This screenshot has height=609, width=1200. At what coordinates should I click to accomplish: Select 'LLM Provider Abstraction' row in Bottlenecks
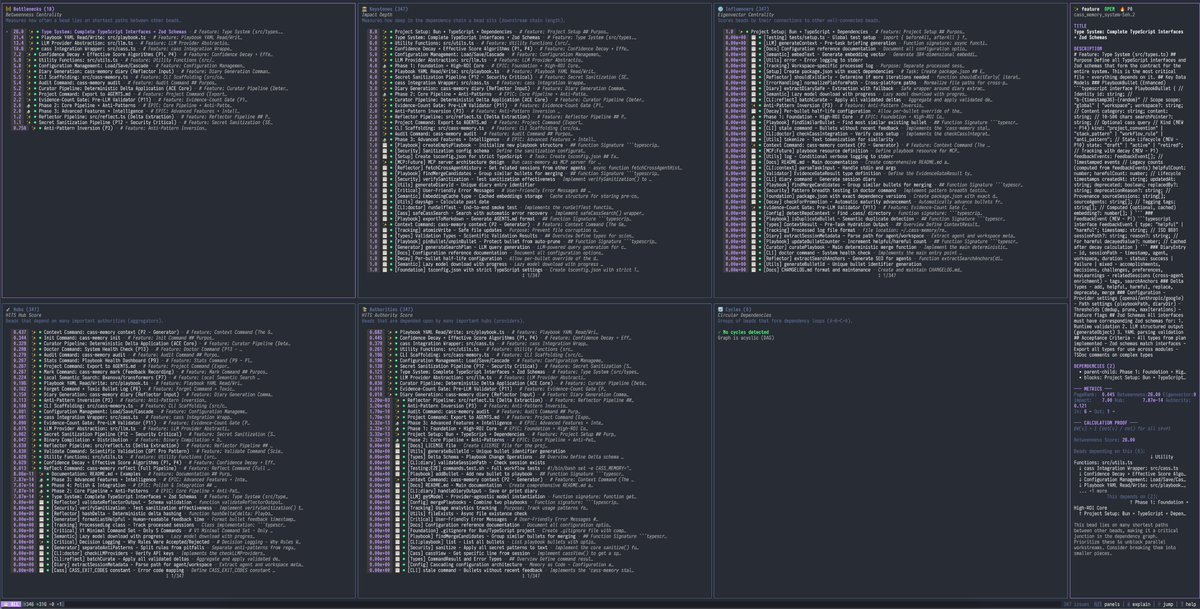click(120, 43)
